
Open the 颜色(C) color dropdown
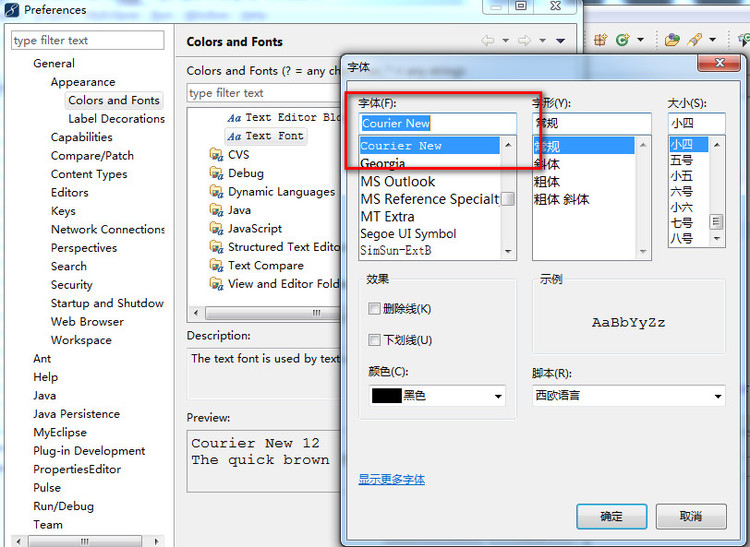click(498, 396)
